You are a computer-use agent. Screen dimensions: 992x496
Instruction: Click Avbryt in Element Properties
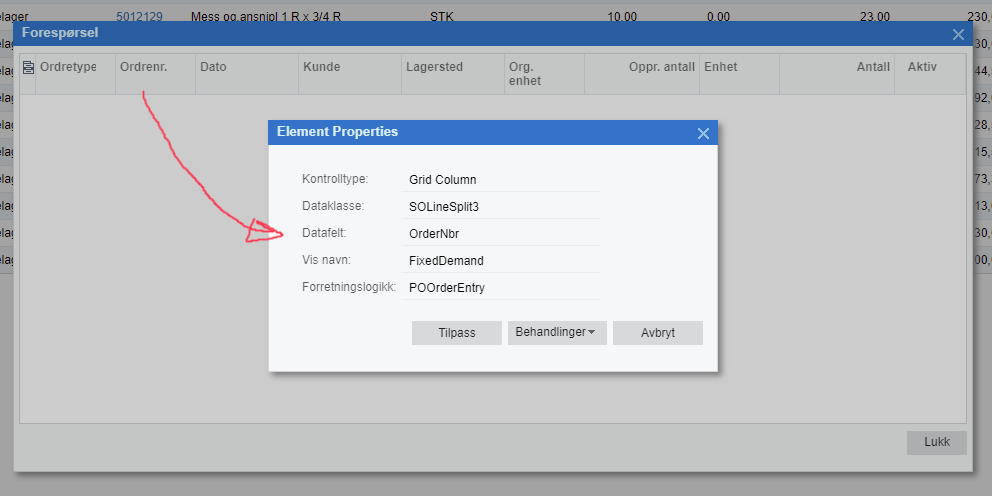coord(657,333)
